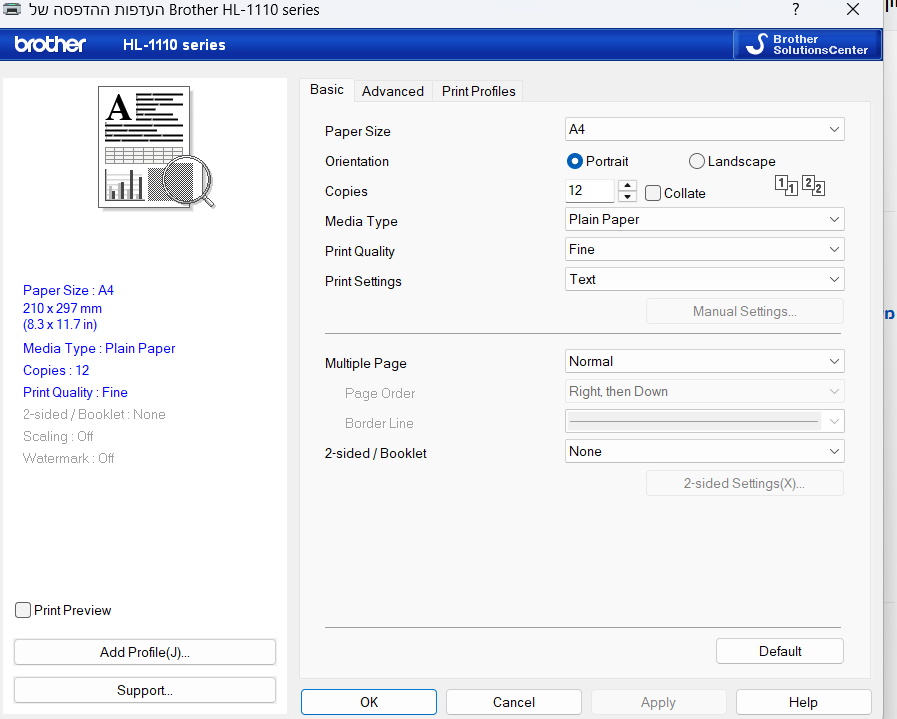Click the Support button
This screenshot has width=897, height=719.
[x=145, y=690]
